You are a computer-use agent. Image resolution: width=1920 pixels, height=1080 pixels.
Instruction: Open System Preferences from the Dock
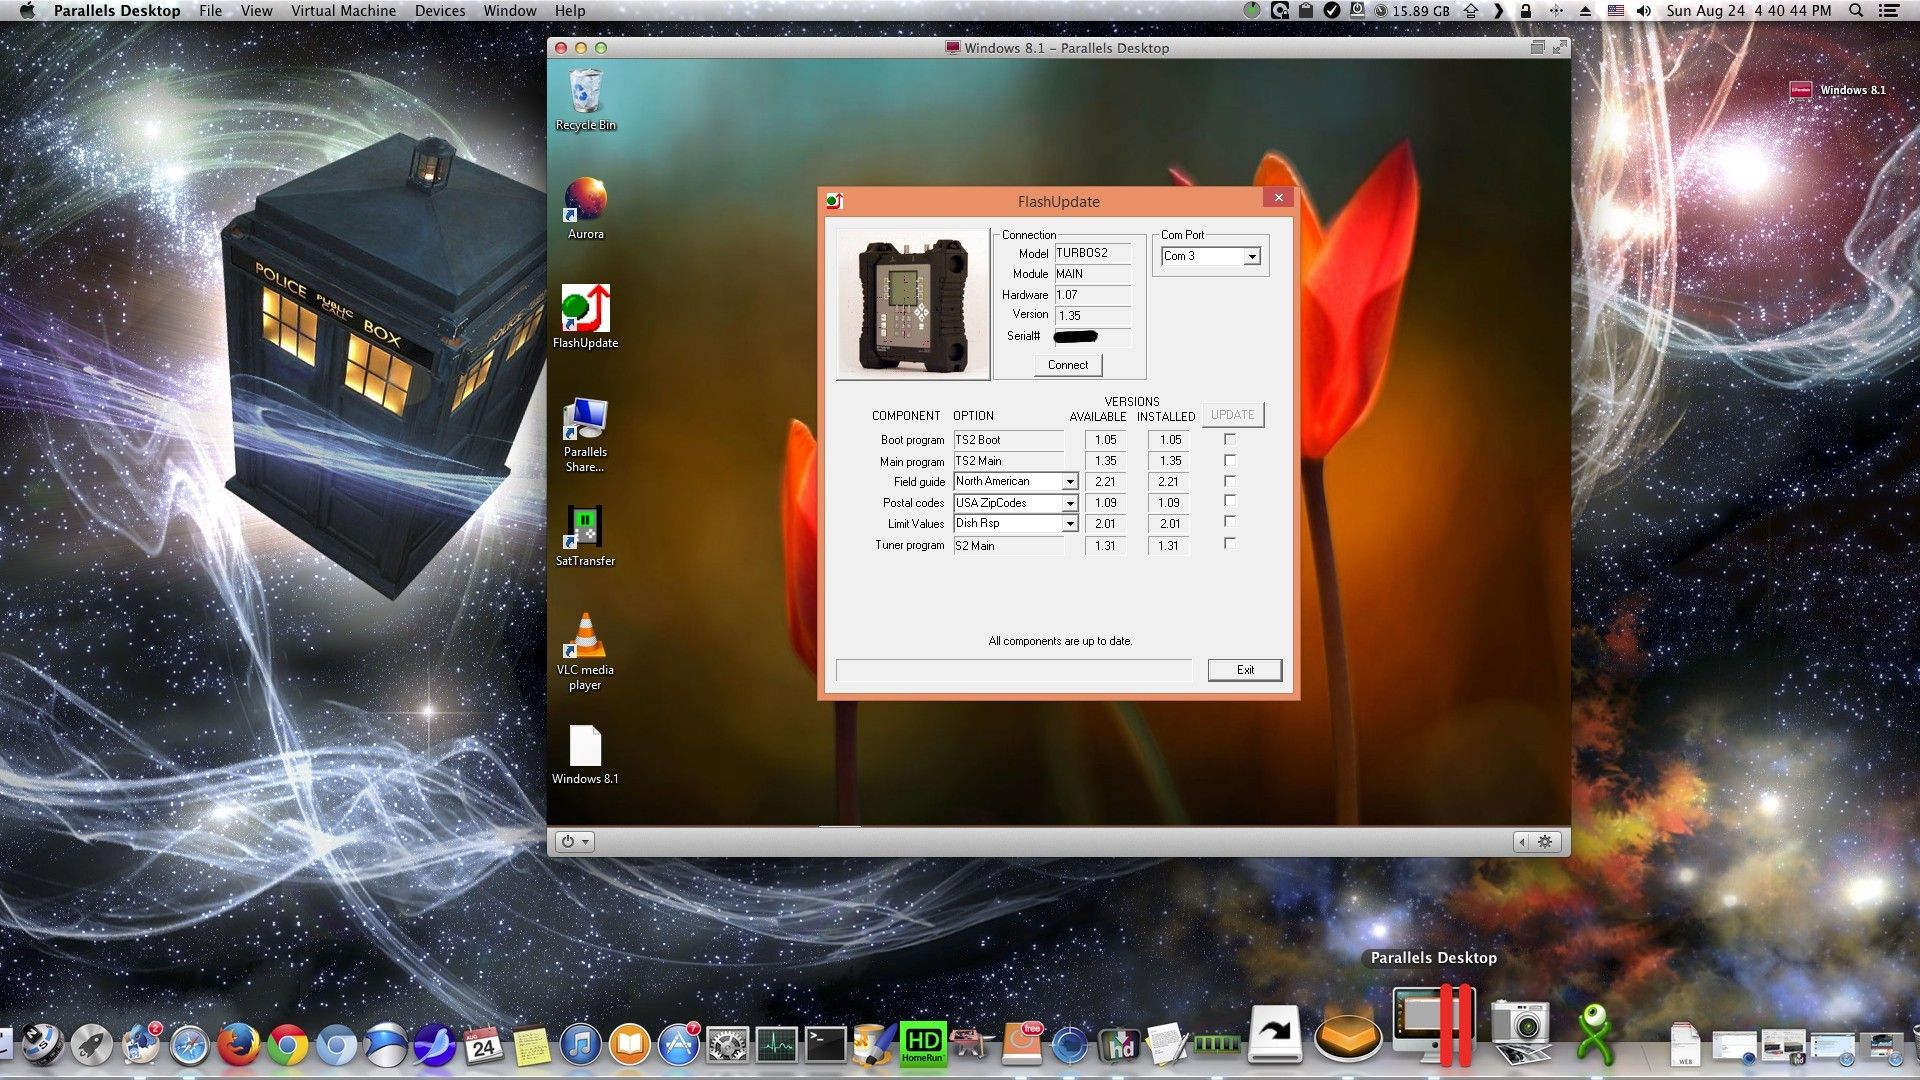pos(727,1046)
